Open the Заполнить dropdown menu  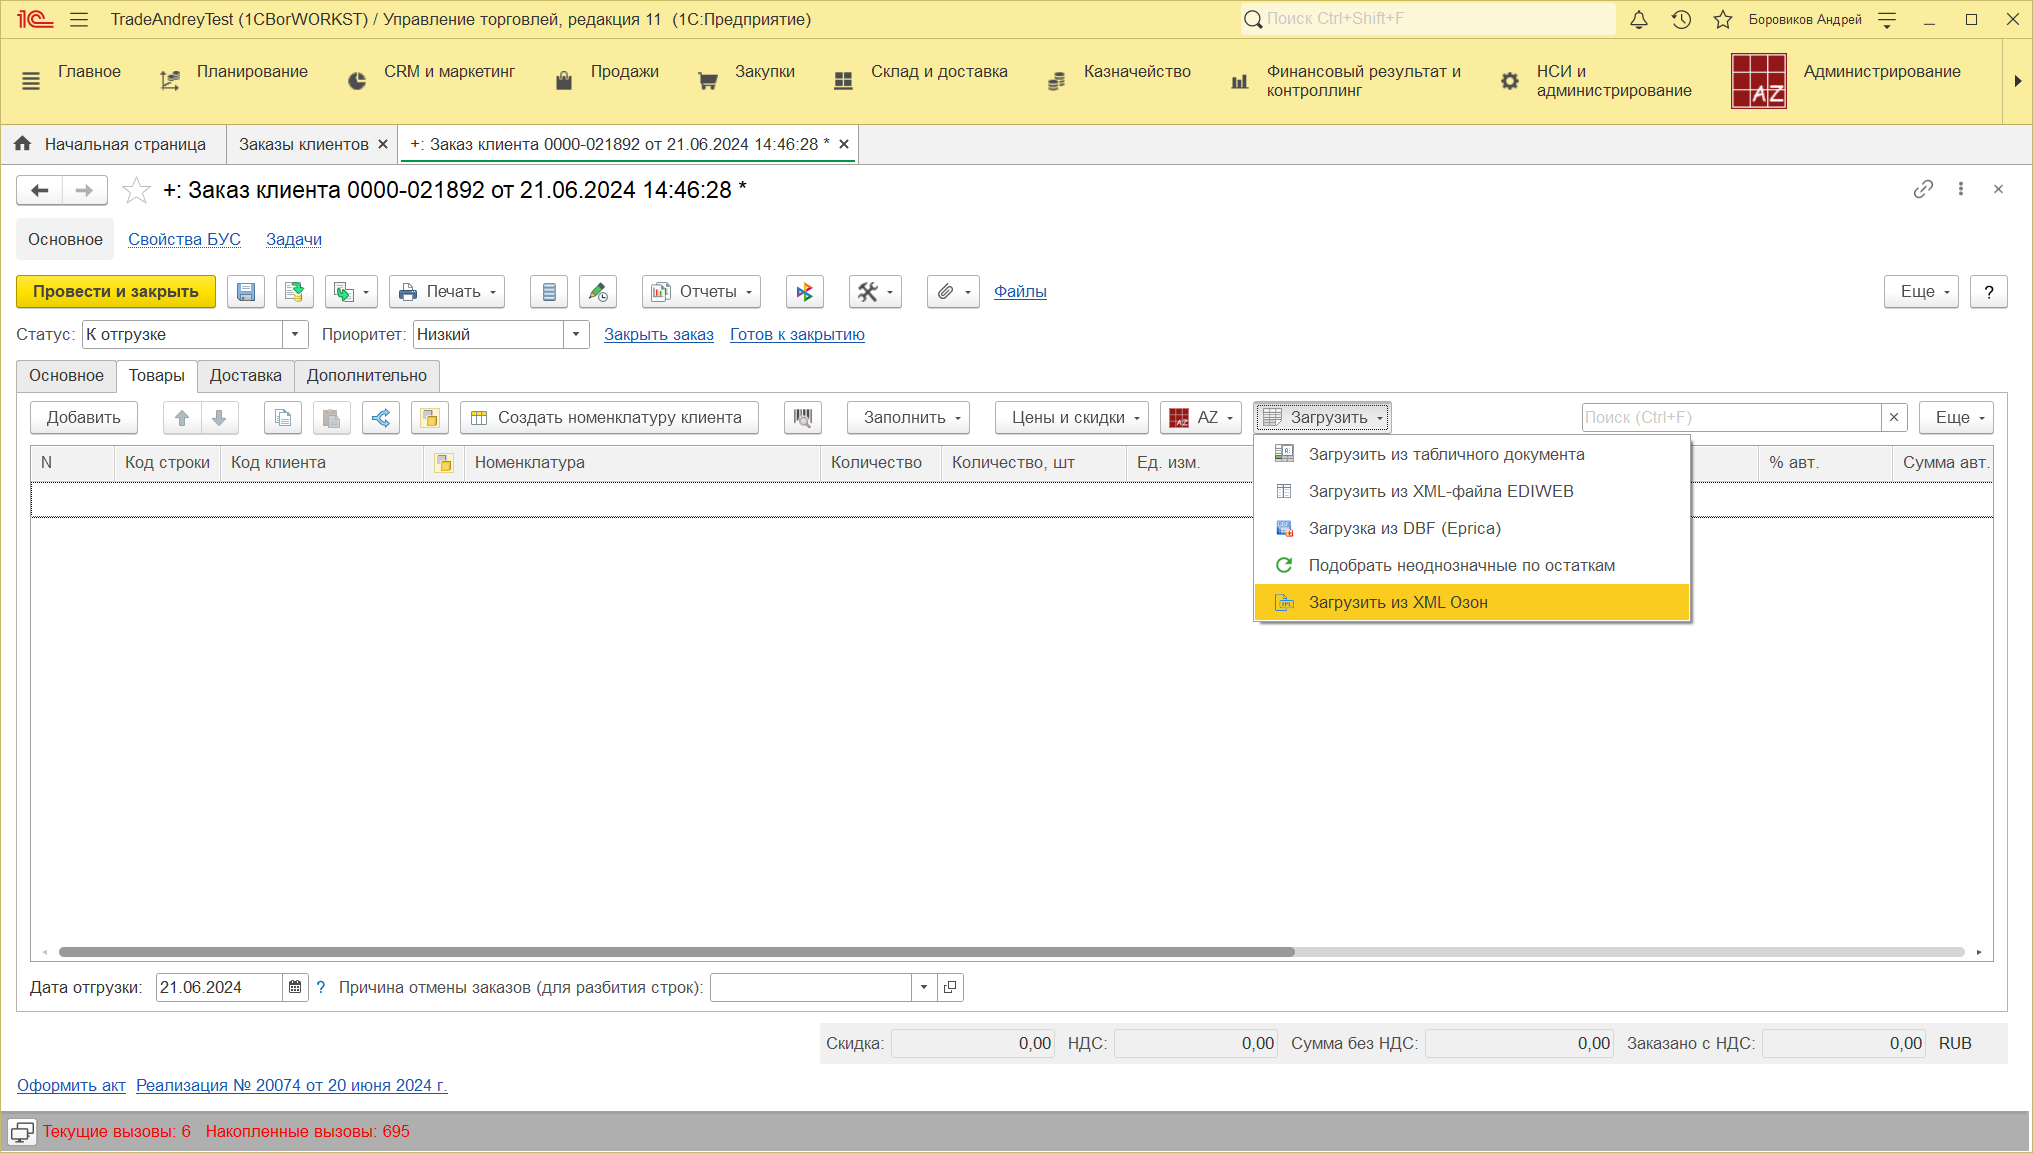(x=908, y=418)
